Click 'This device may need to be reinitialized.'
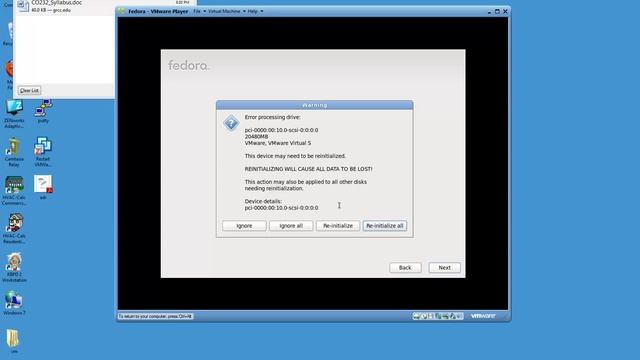Viewport: 640px width, 360px height. pyautogui.click(x=295, y=156)
